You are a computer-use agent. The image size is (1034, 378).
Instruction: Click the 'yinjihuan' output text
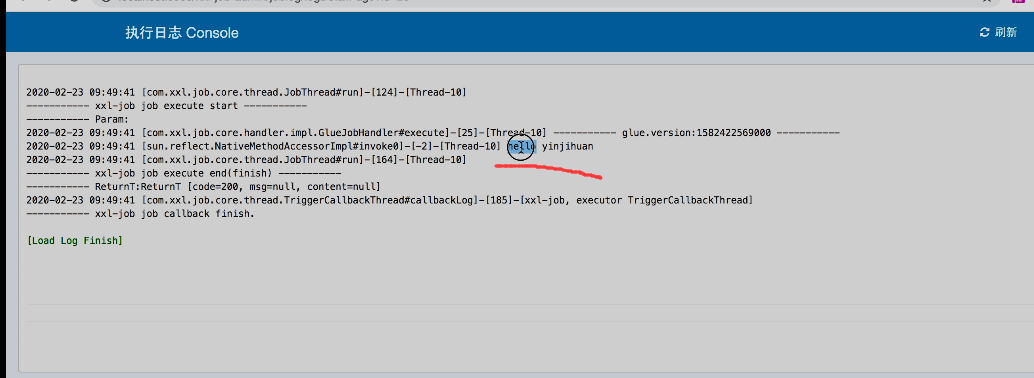point(568,146)
